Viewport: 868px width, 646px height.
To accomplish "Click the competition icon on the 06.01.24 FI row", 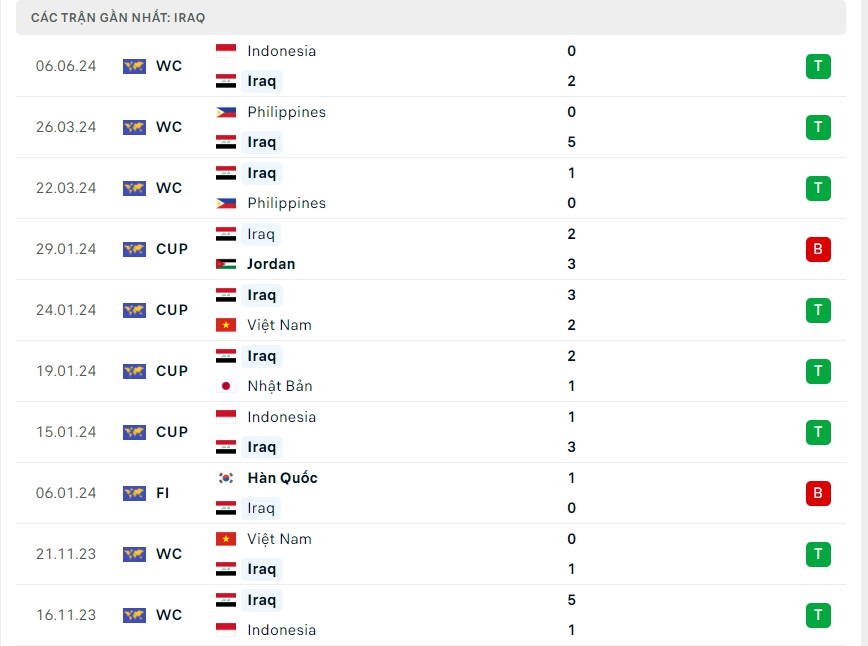I will coord(134,493).
